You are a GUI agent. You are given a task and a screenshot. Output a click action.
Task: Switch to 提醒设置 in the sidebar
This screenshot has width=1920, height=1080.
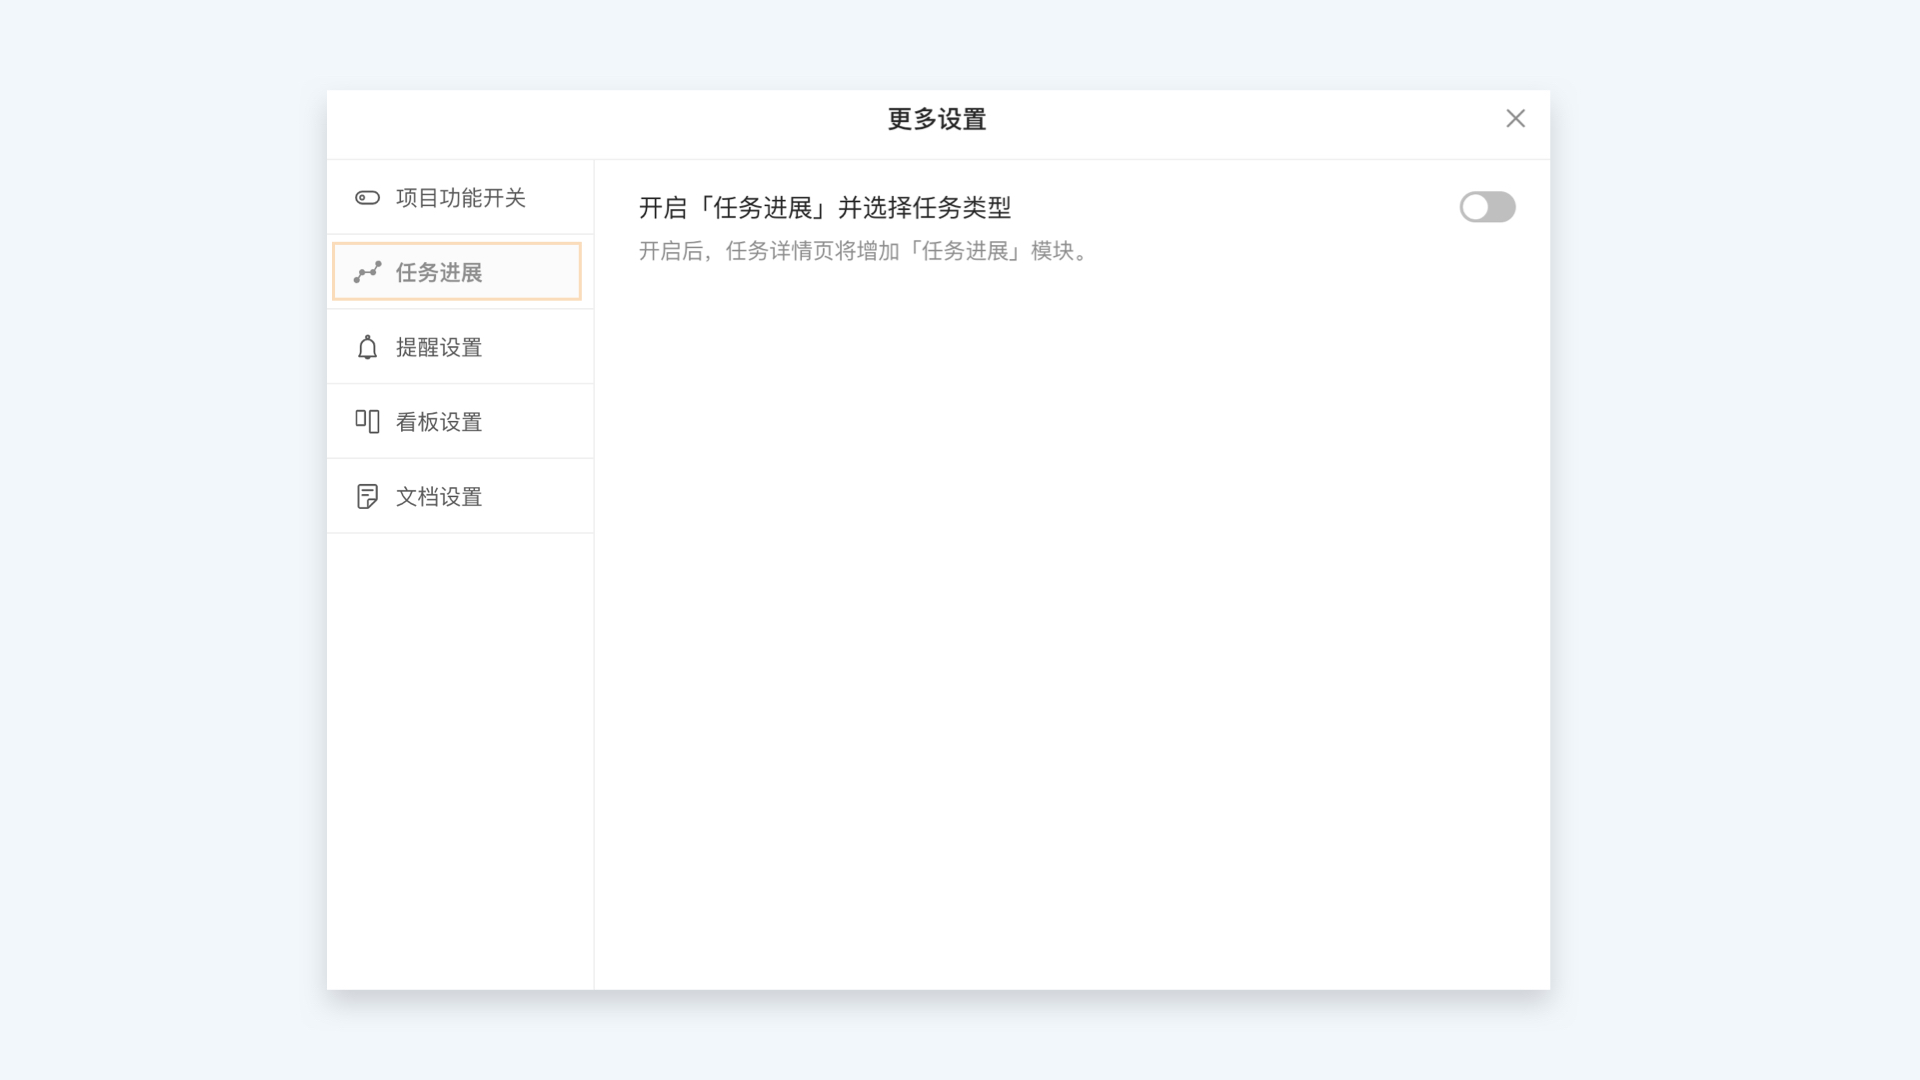coord(439,347)
